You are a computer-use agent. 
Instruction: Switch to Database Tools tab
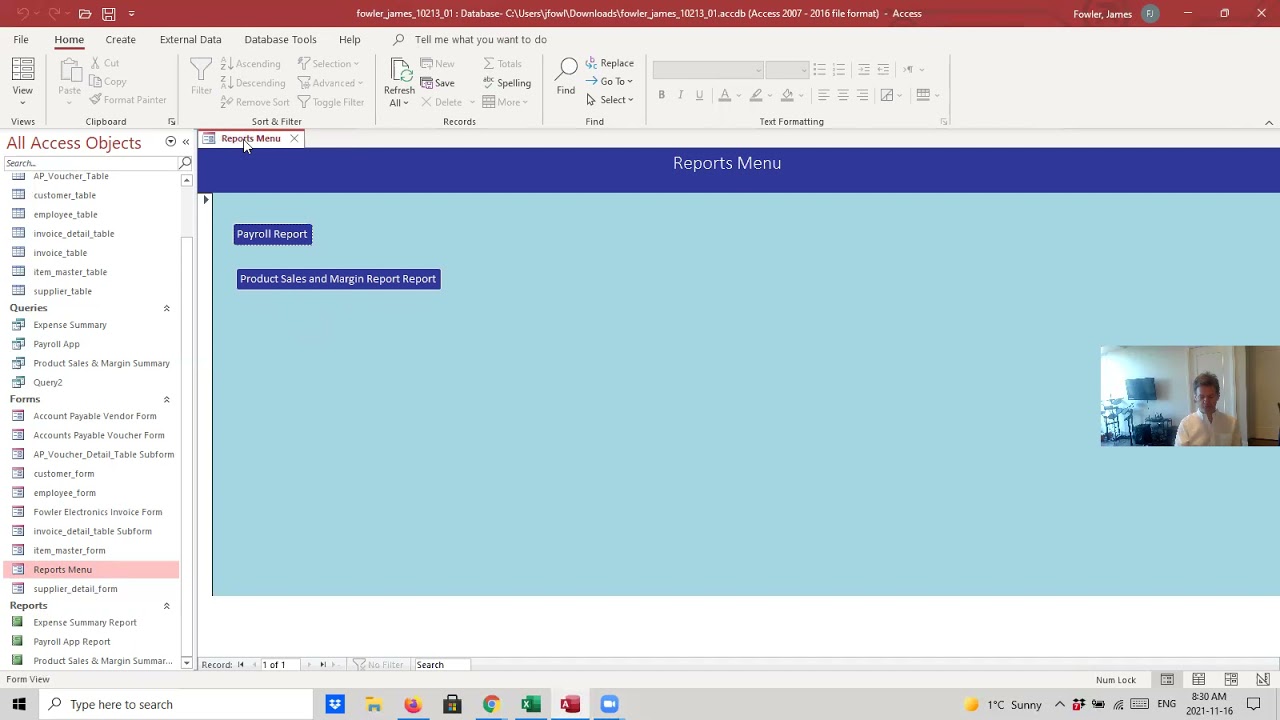pos(280,39)
